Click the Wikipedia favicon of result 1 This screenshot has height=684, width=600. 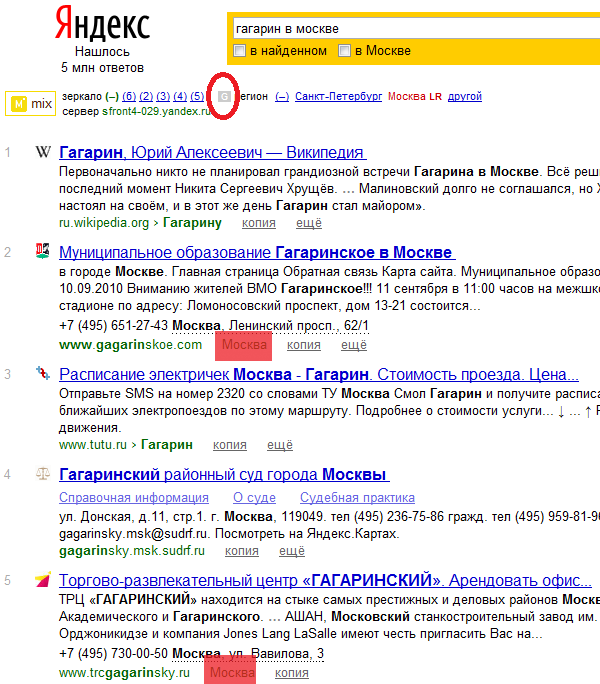[x=43, y=152]
